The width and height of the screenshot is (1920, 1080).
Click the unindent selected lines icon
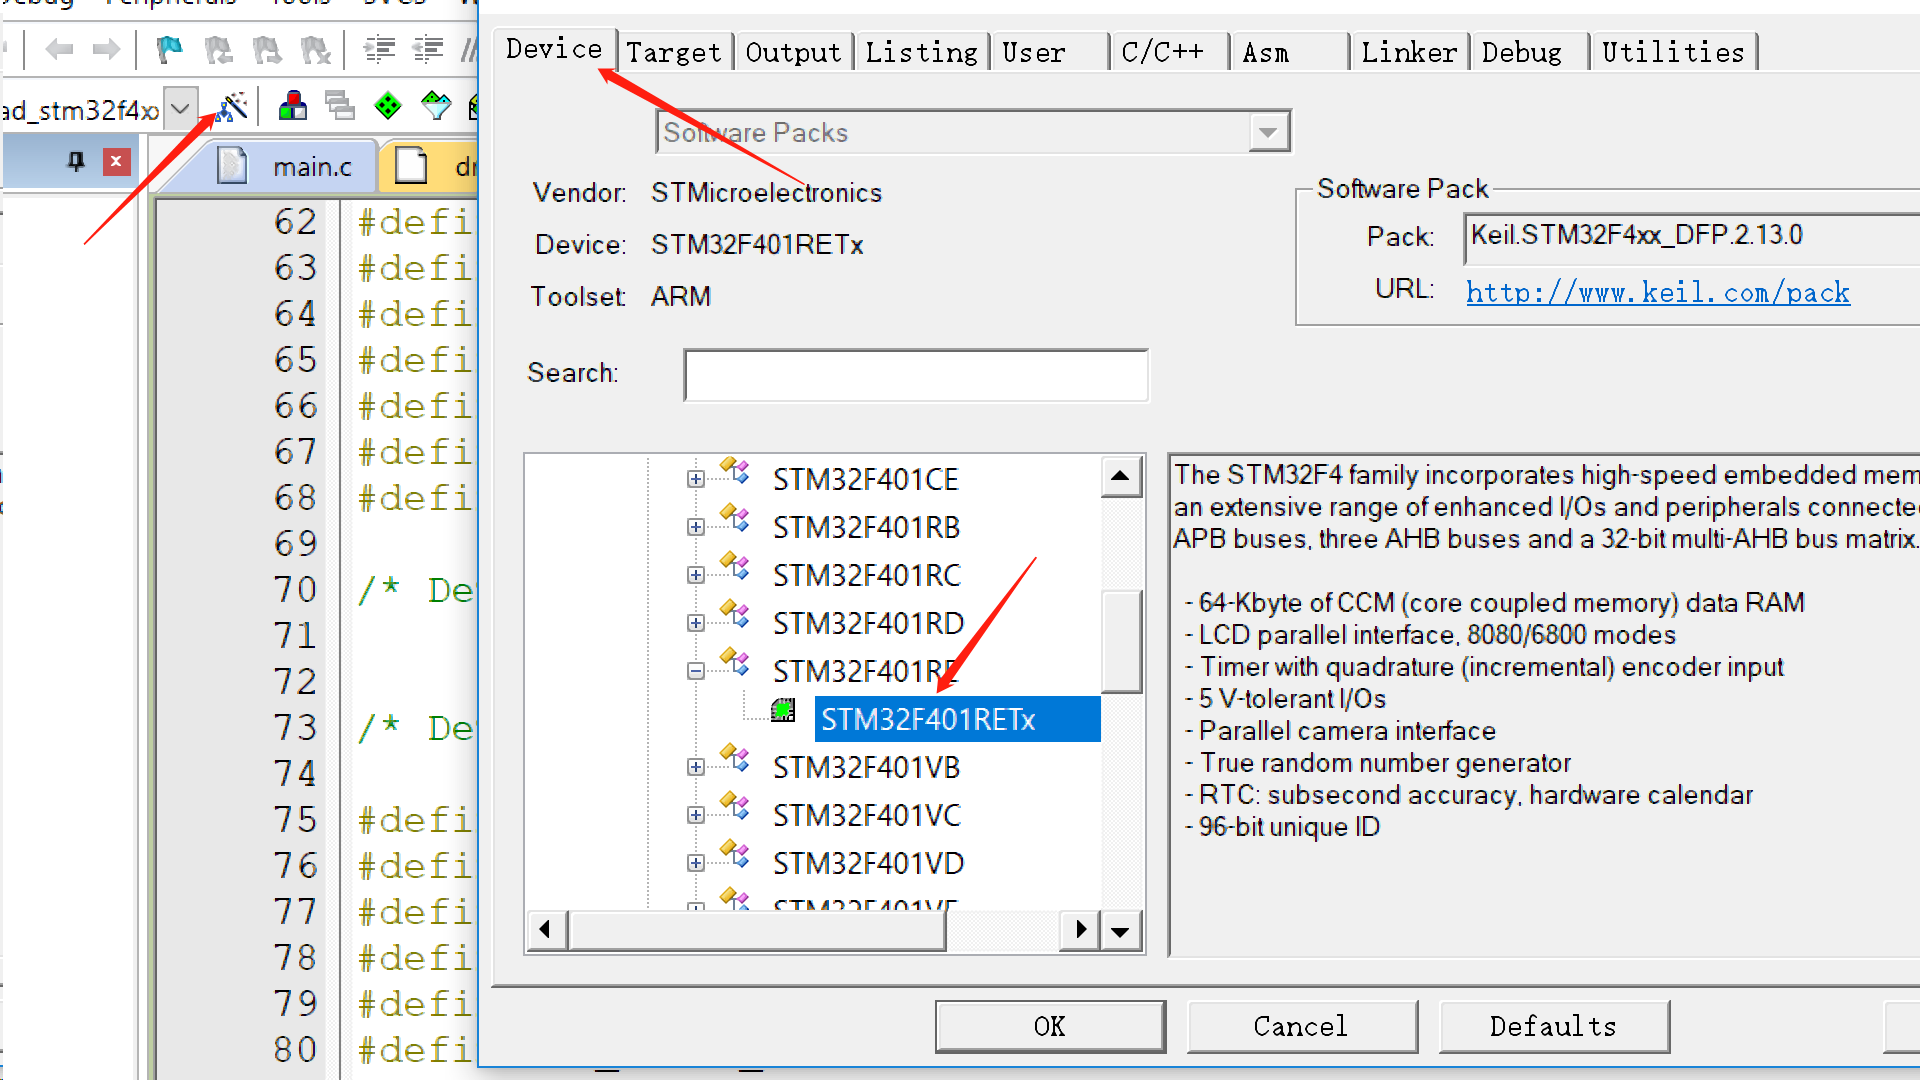pos(428,49)
